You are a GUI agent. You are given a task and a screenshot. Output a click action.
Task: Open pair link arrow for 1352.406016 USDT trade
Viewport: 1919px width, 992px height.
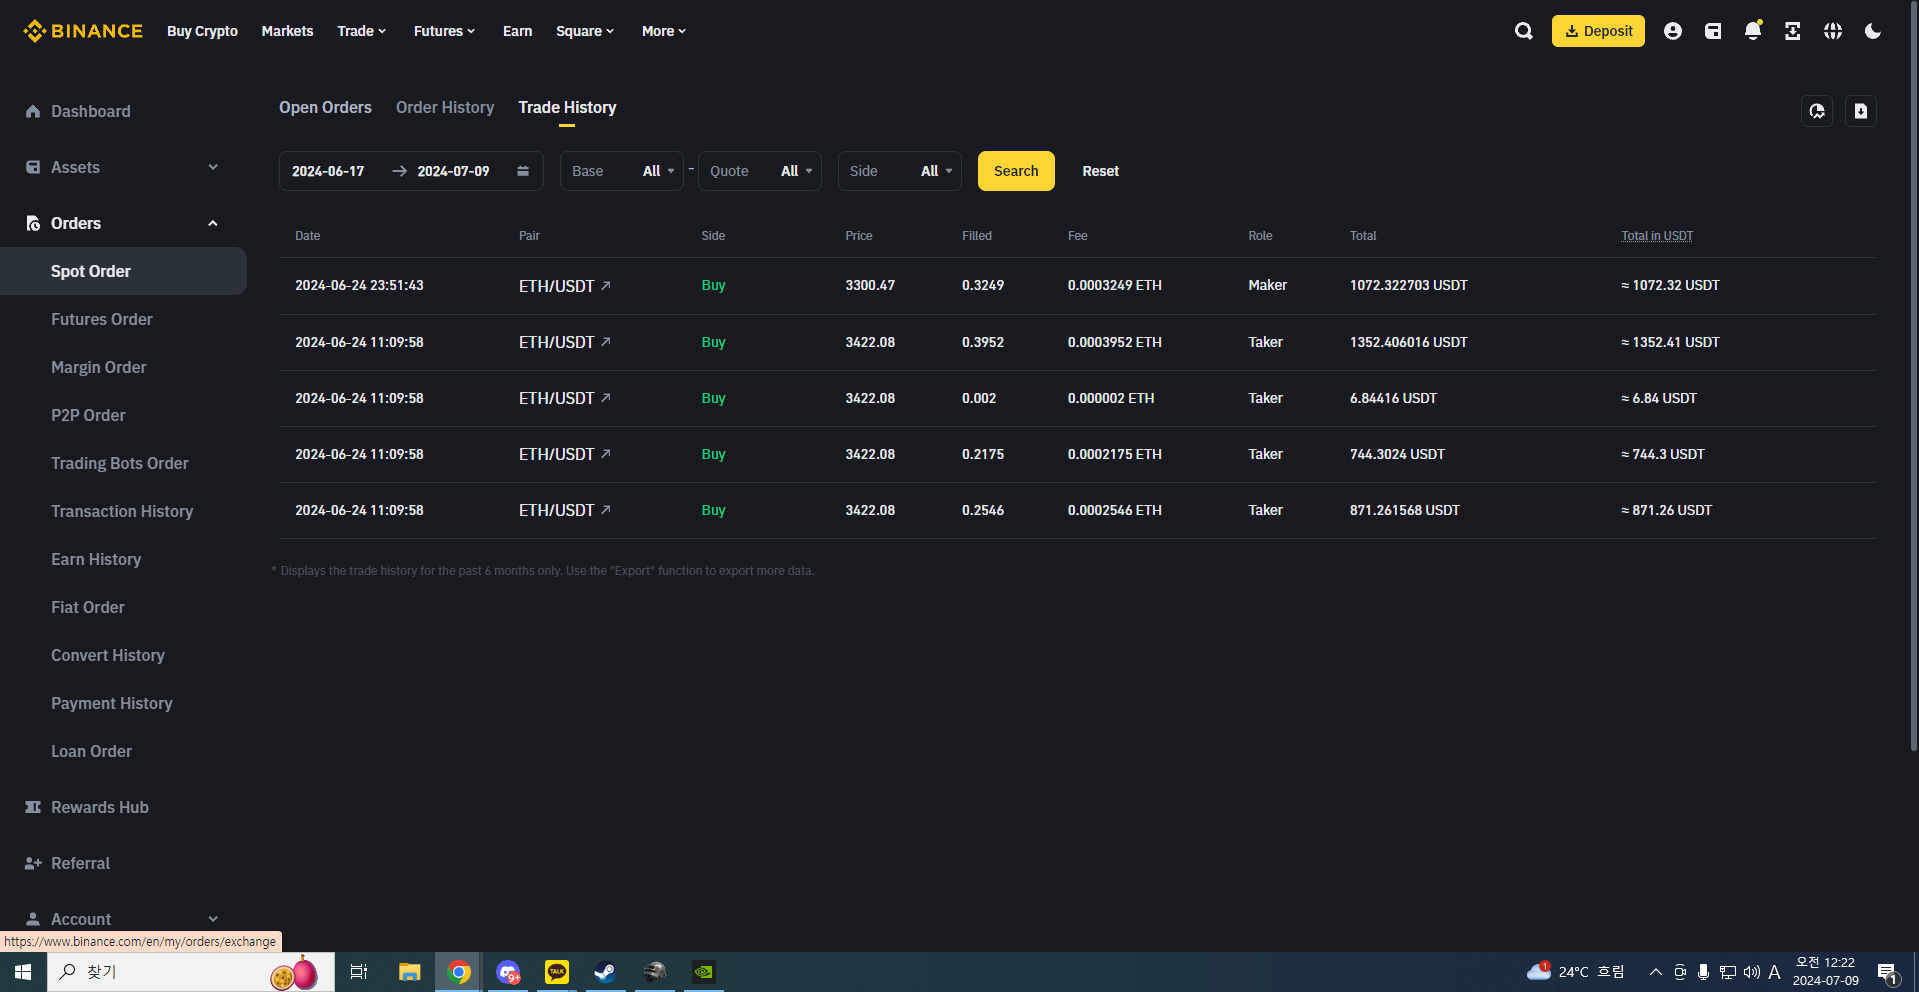[x=606, y=342]
